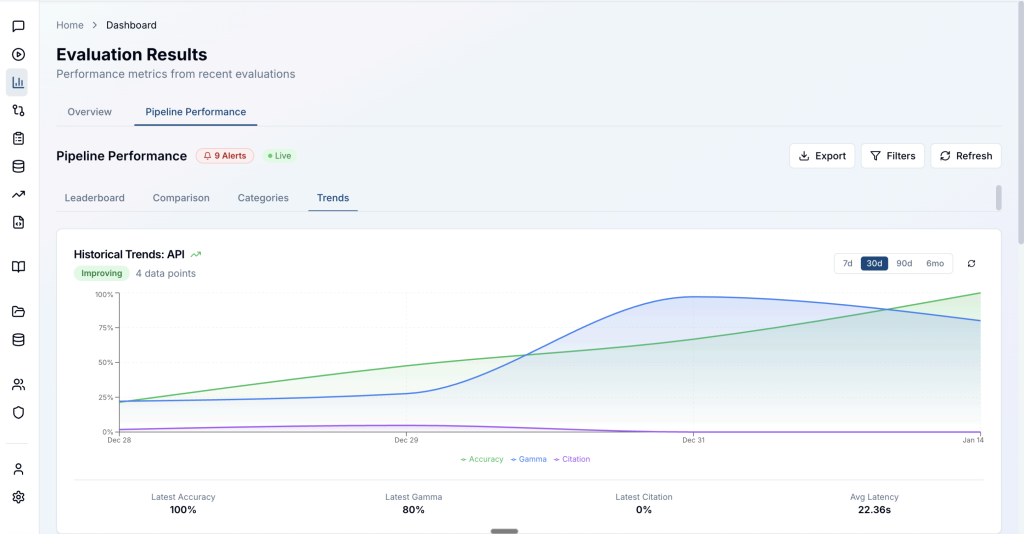Image resolution: width=1024 pixels, height=534 pixels.
Task: Open the Filters dropdown
Action: [x=893, y=156]
